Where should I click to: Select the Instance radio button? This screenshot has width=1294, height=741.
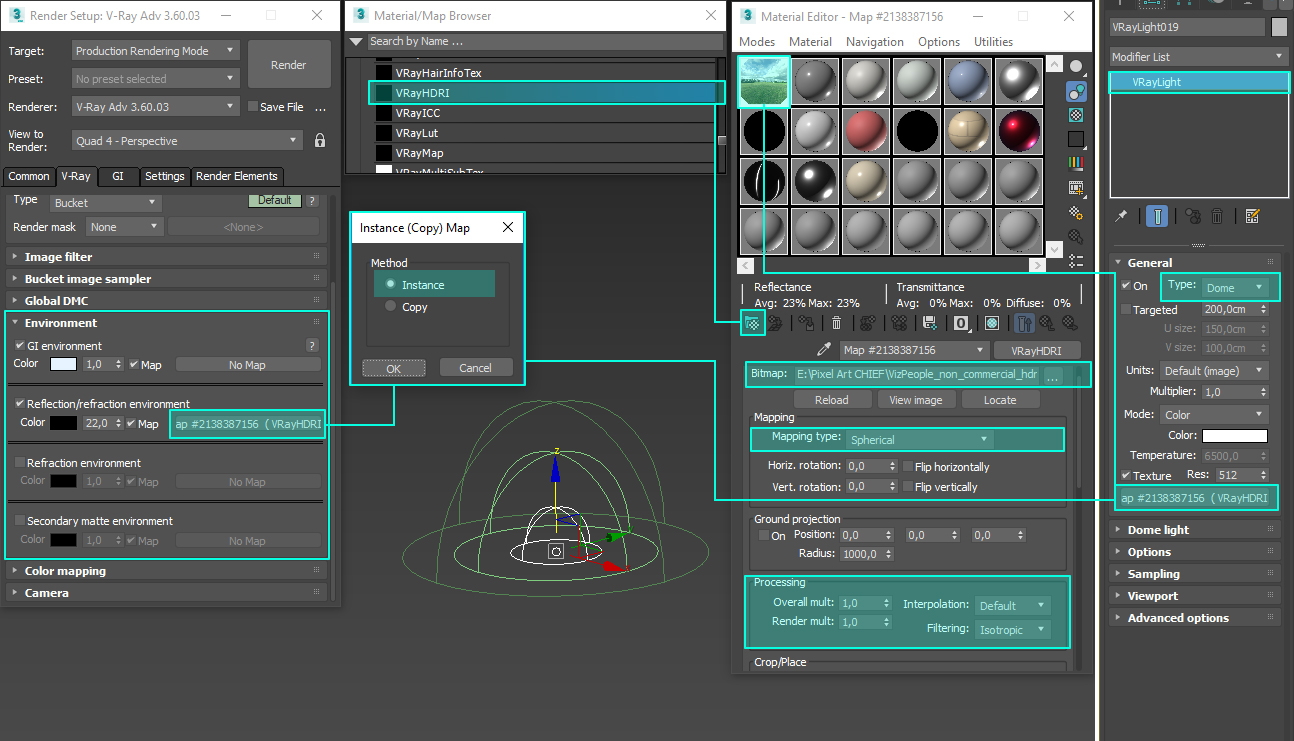(x=390, y=284)
